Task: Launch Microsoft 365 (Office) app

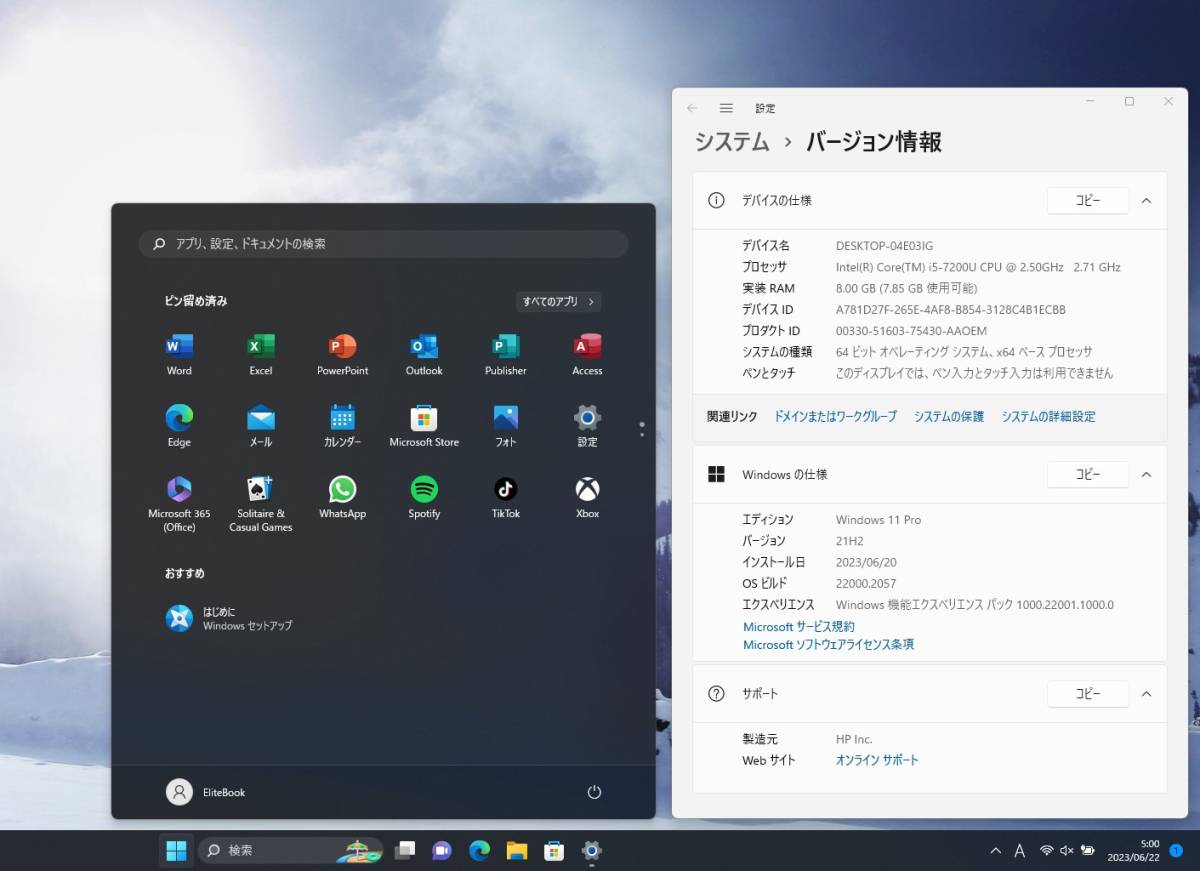Action: tap(179, 504)
